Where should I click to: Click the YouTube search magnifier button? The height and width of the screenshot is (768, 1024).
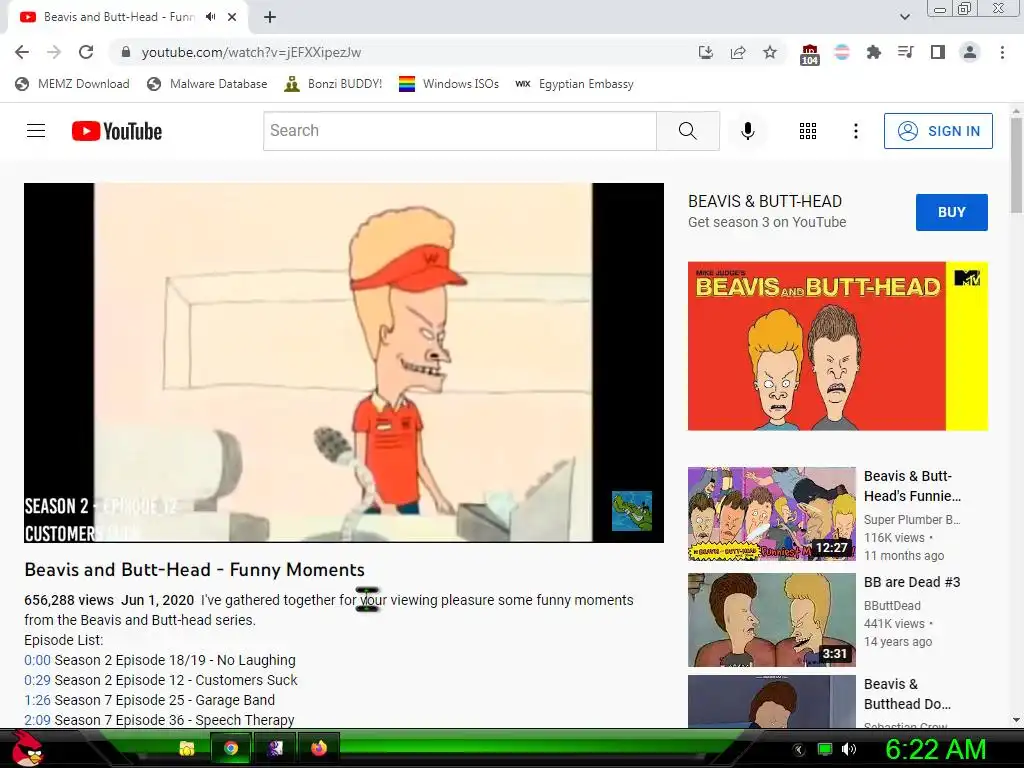[688, 131]
